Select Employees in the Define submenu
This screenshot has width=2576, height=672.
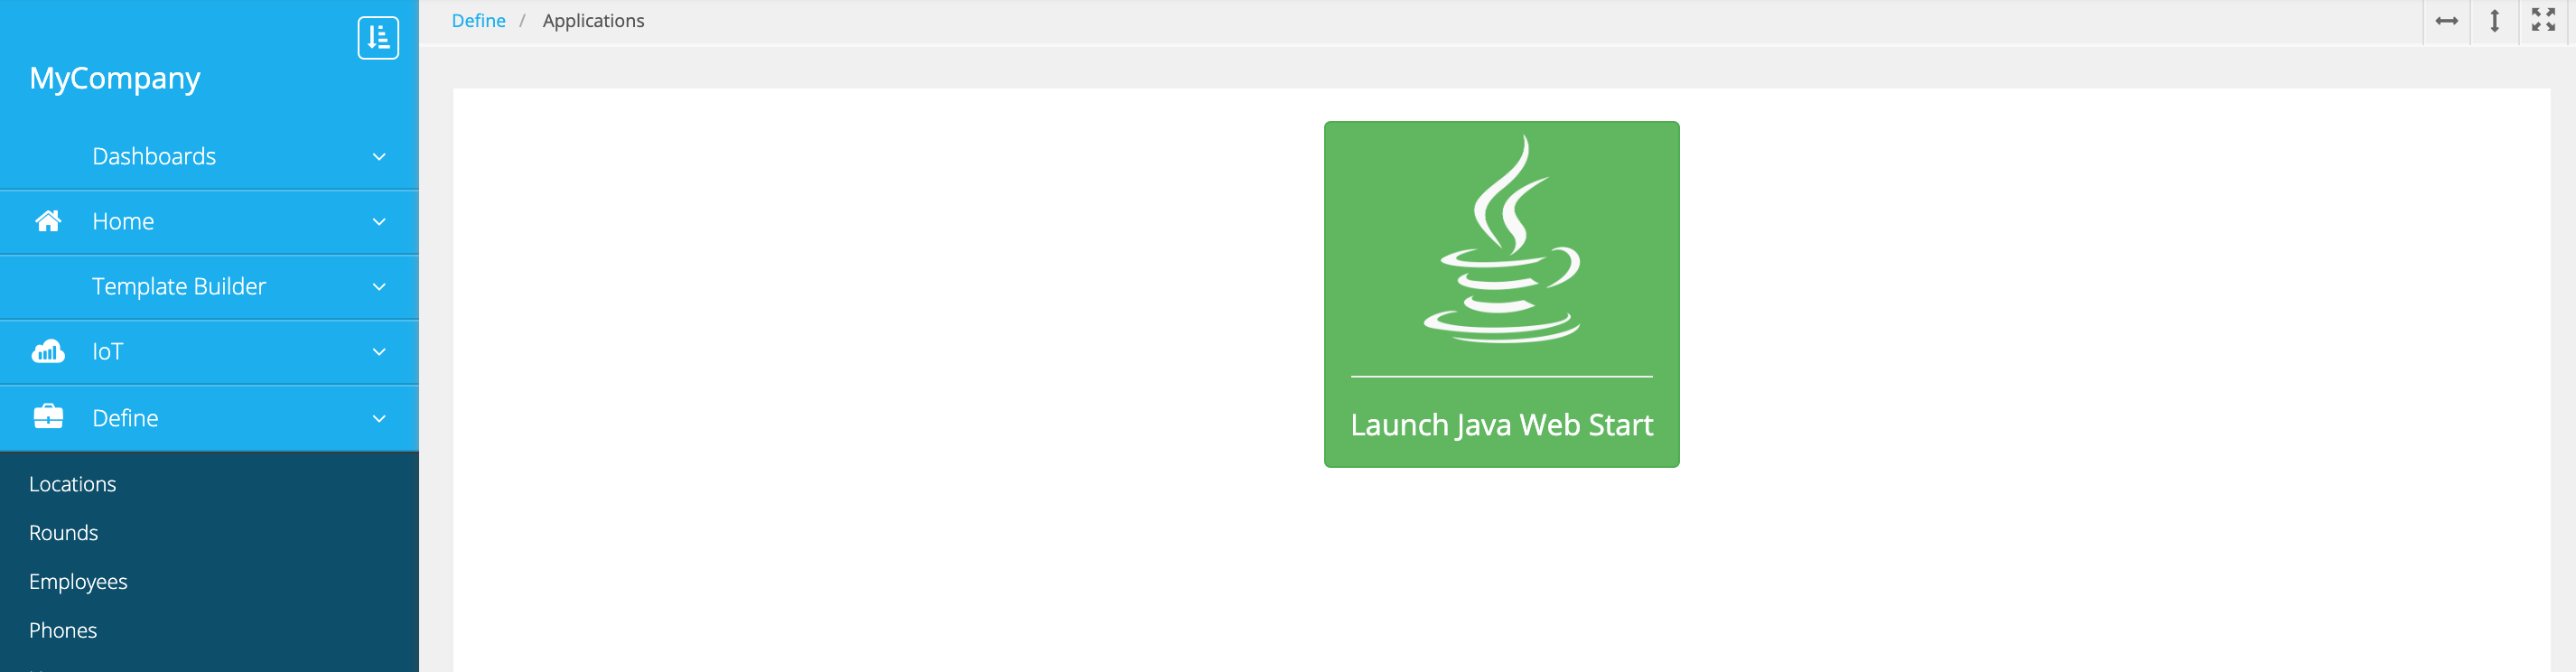pos(78,582)
